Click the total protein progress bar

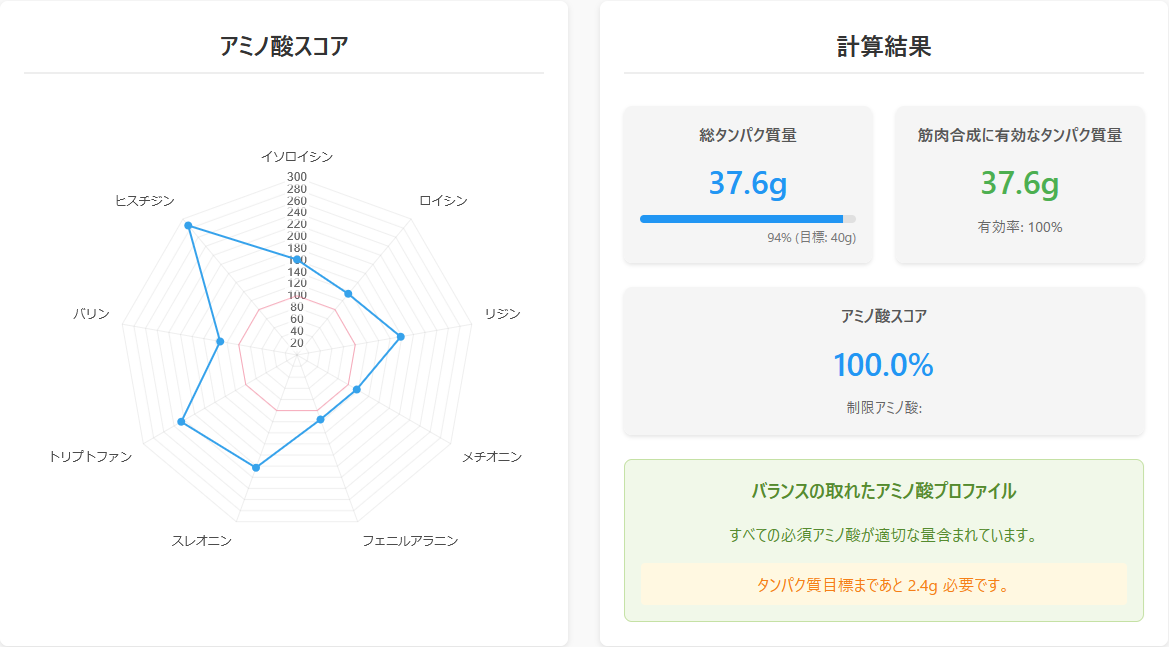tap(747, 218)
